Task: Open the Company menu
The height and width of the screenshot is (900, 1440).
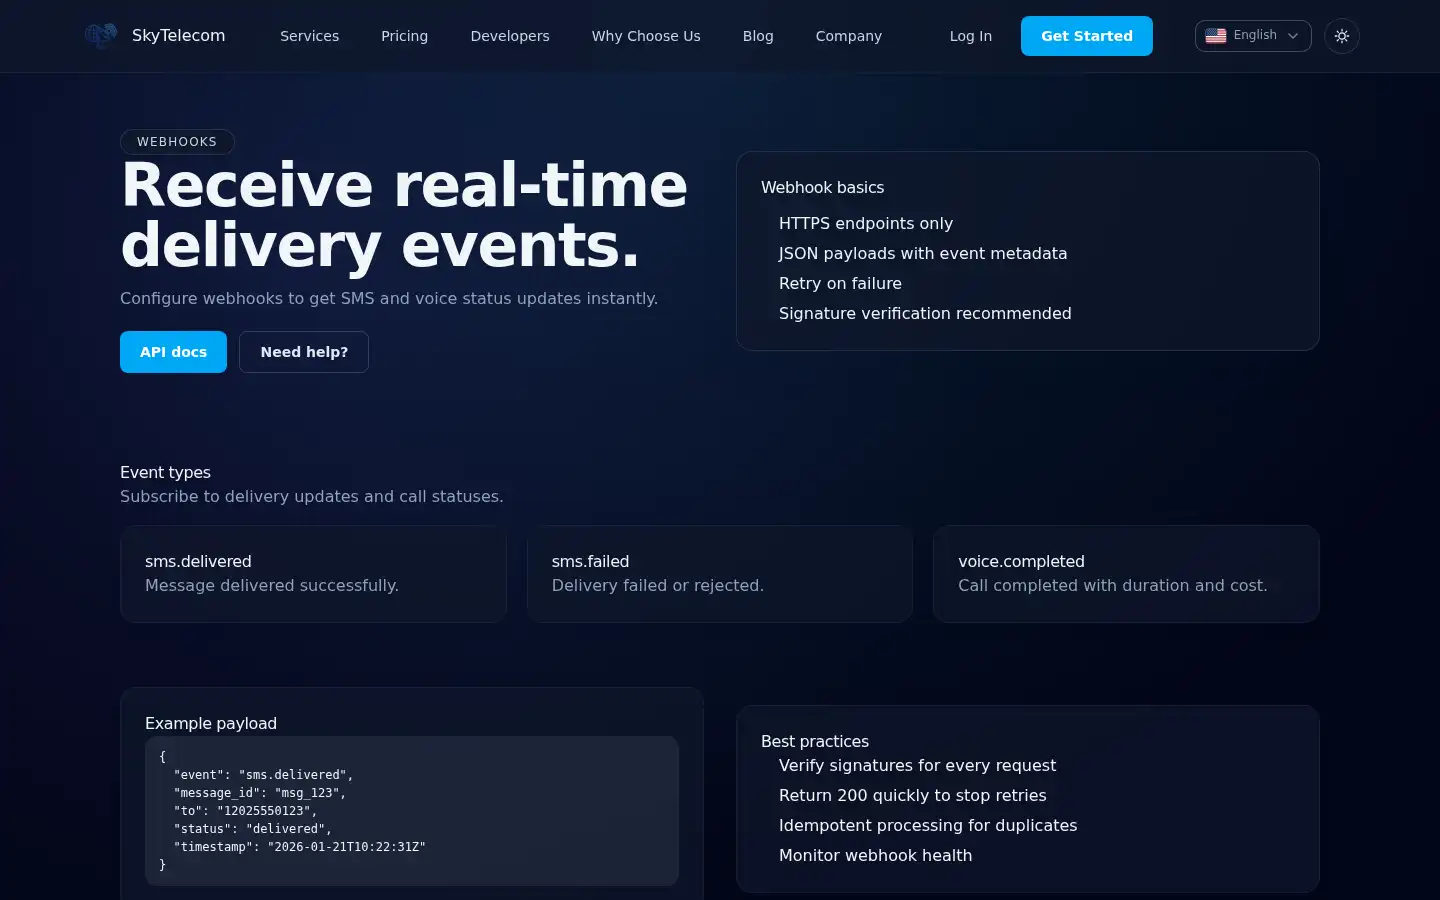Action: tap(849, 36)
